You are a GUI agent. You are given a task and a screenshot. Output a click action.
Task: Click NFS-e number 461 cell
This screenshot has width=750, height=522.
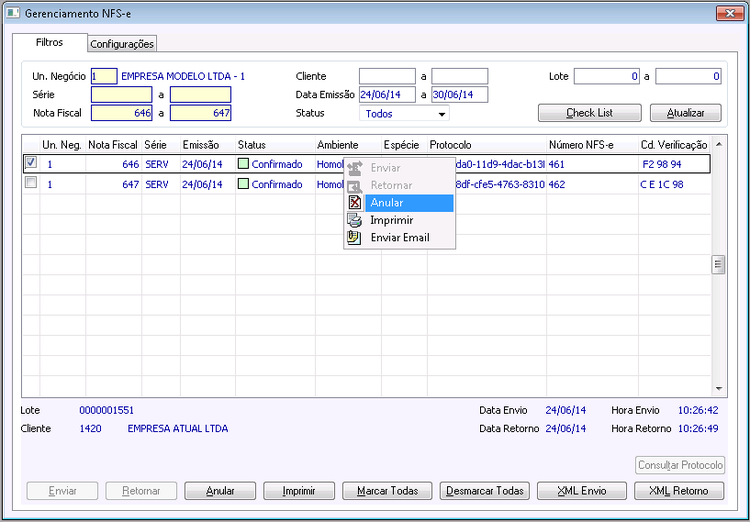coord(592,165)
